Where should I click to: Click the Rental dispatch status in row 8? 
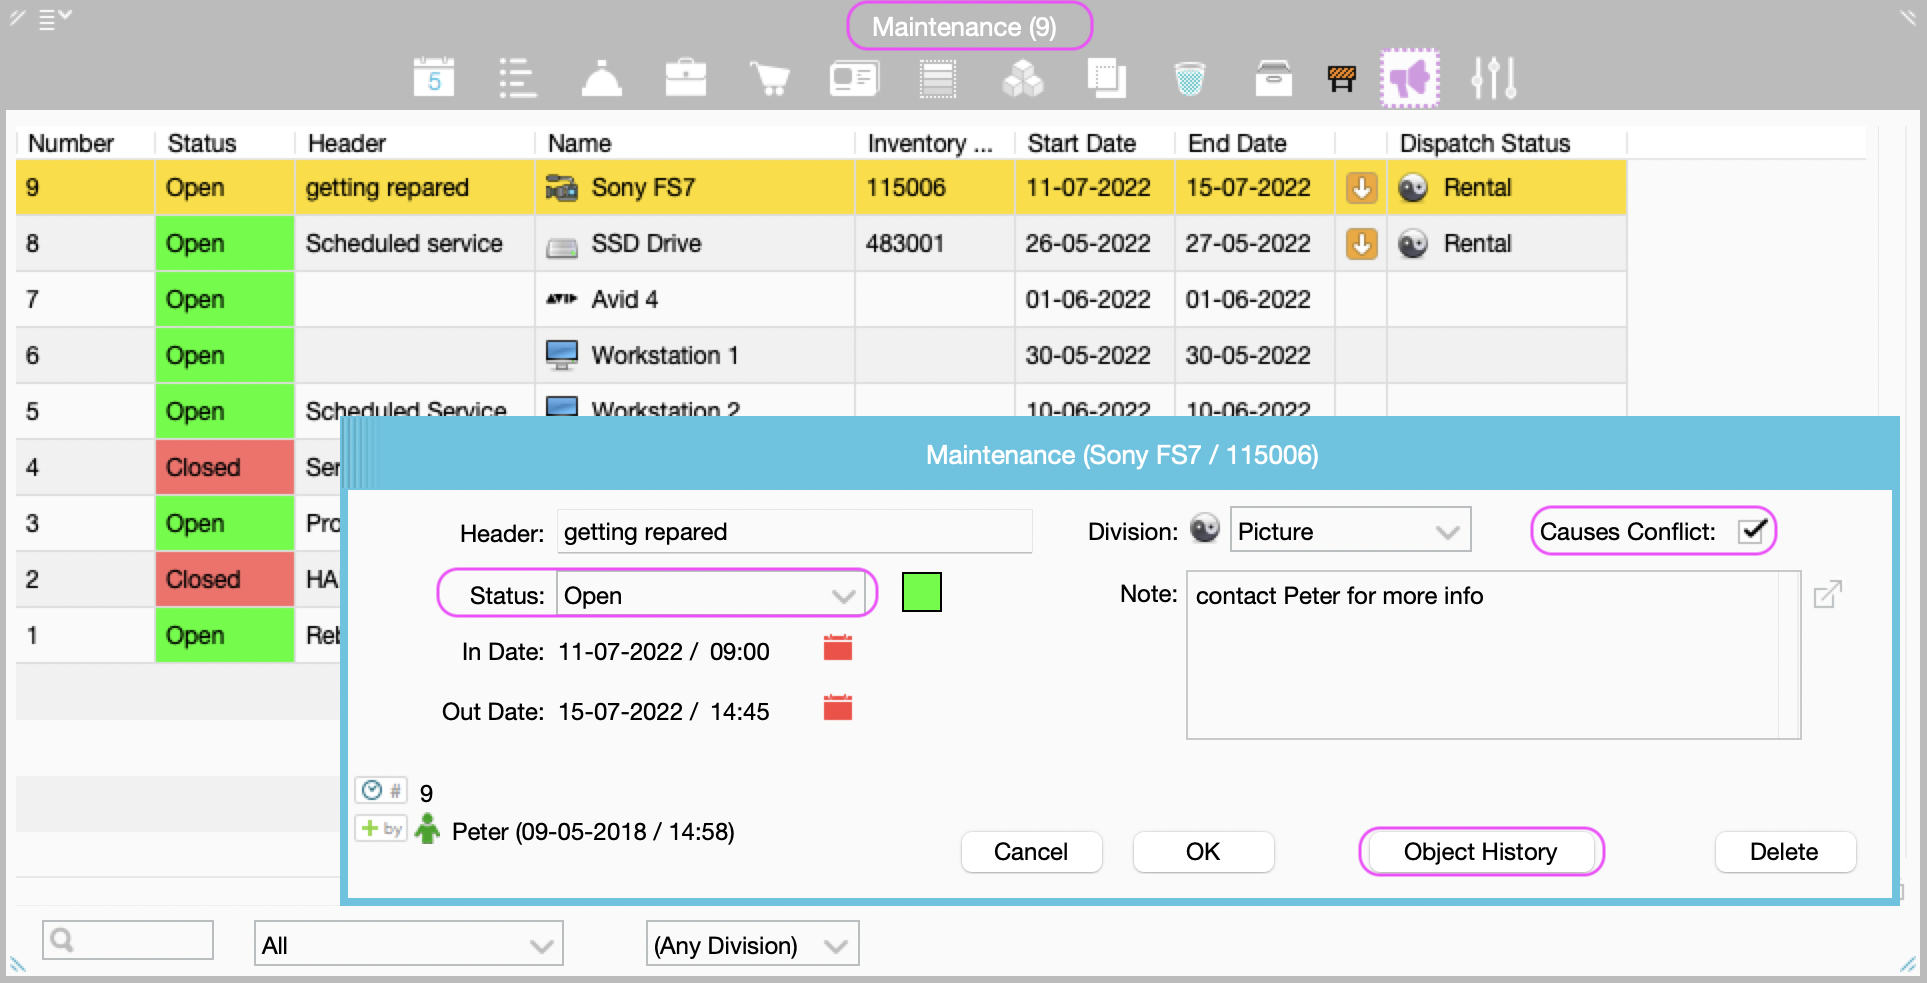(x=1477, y=243)
